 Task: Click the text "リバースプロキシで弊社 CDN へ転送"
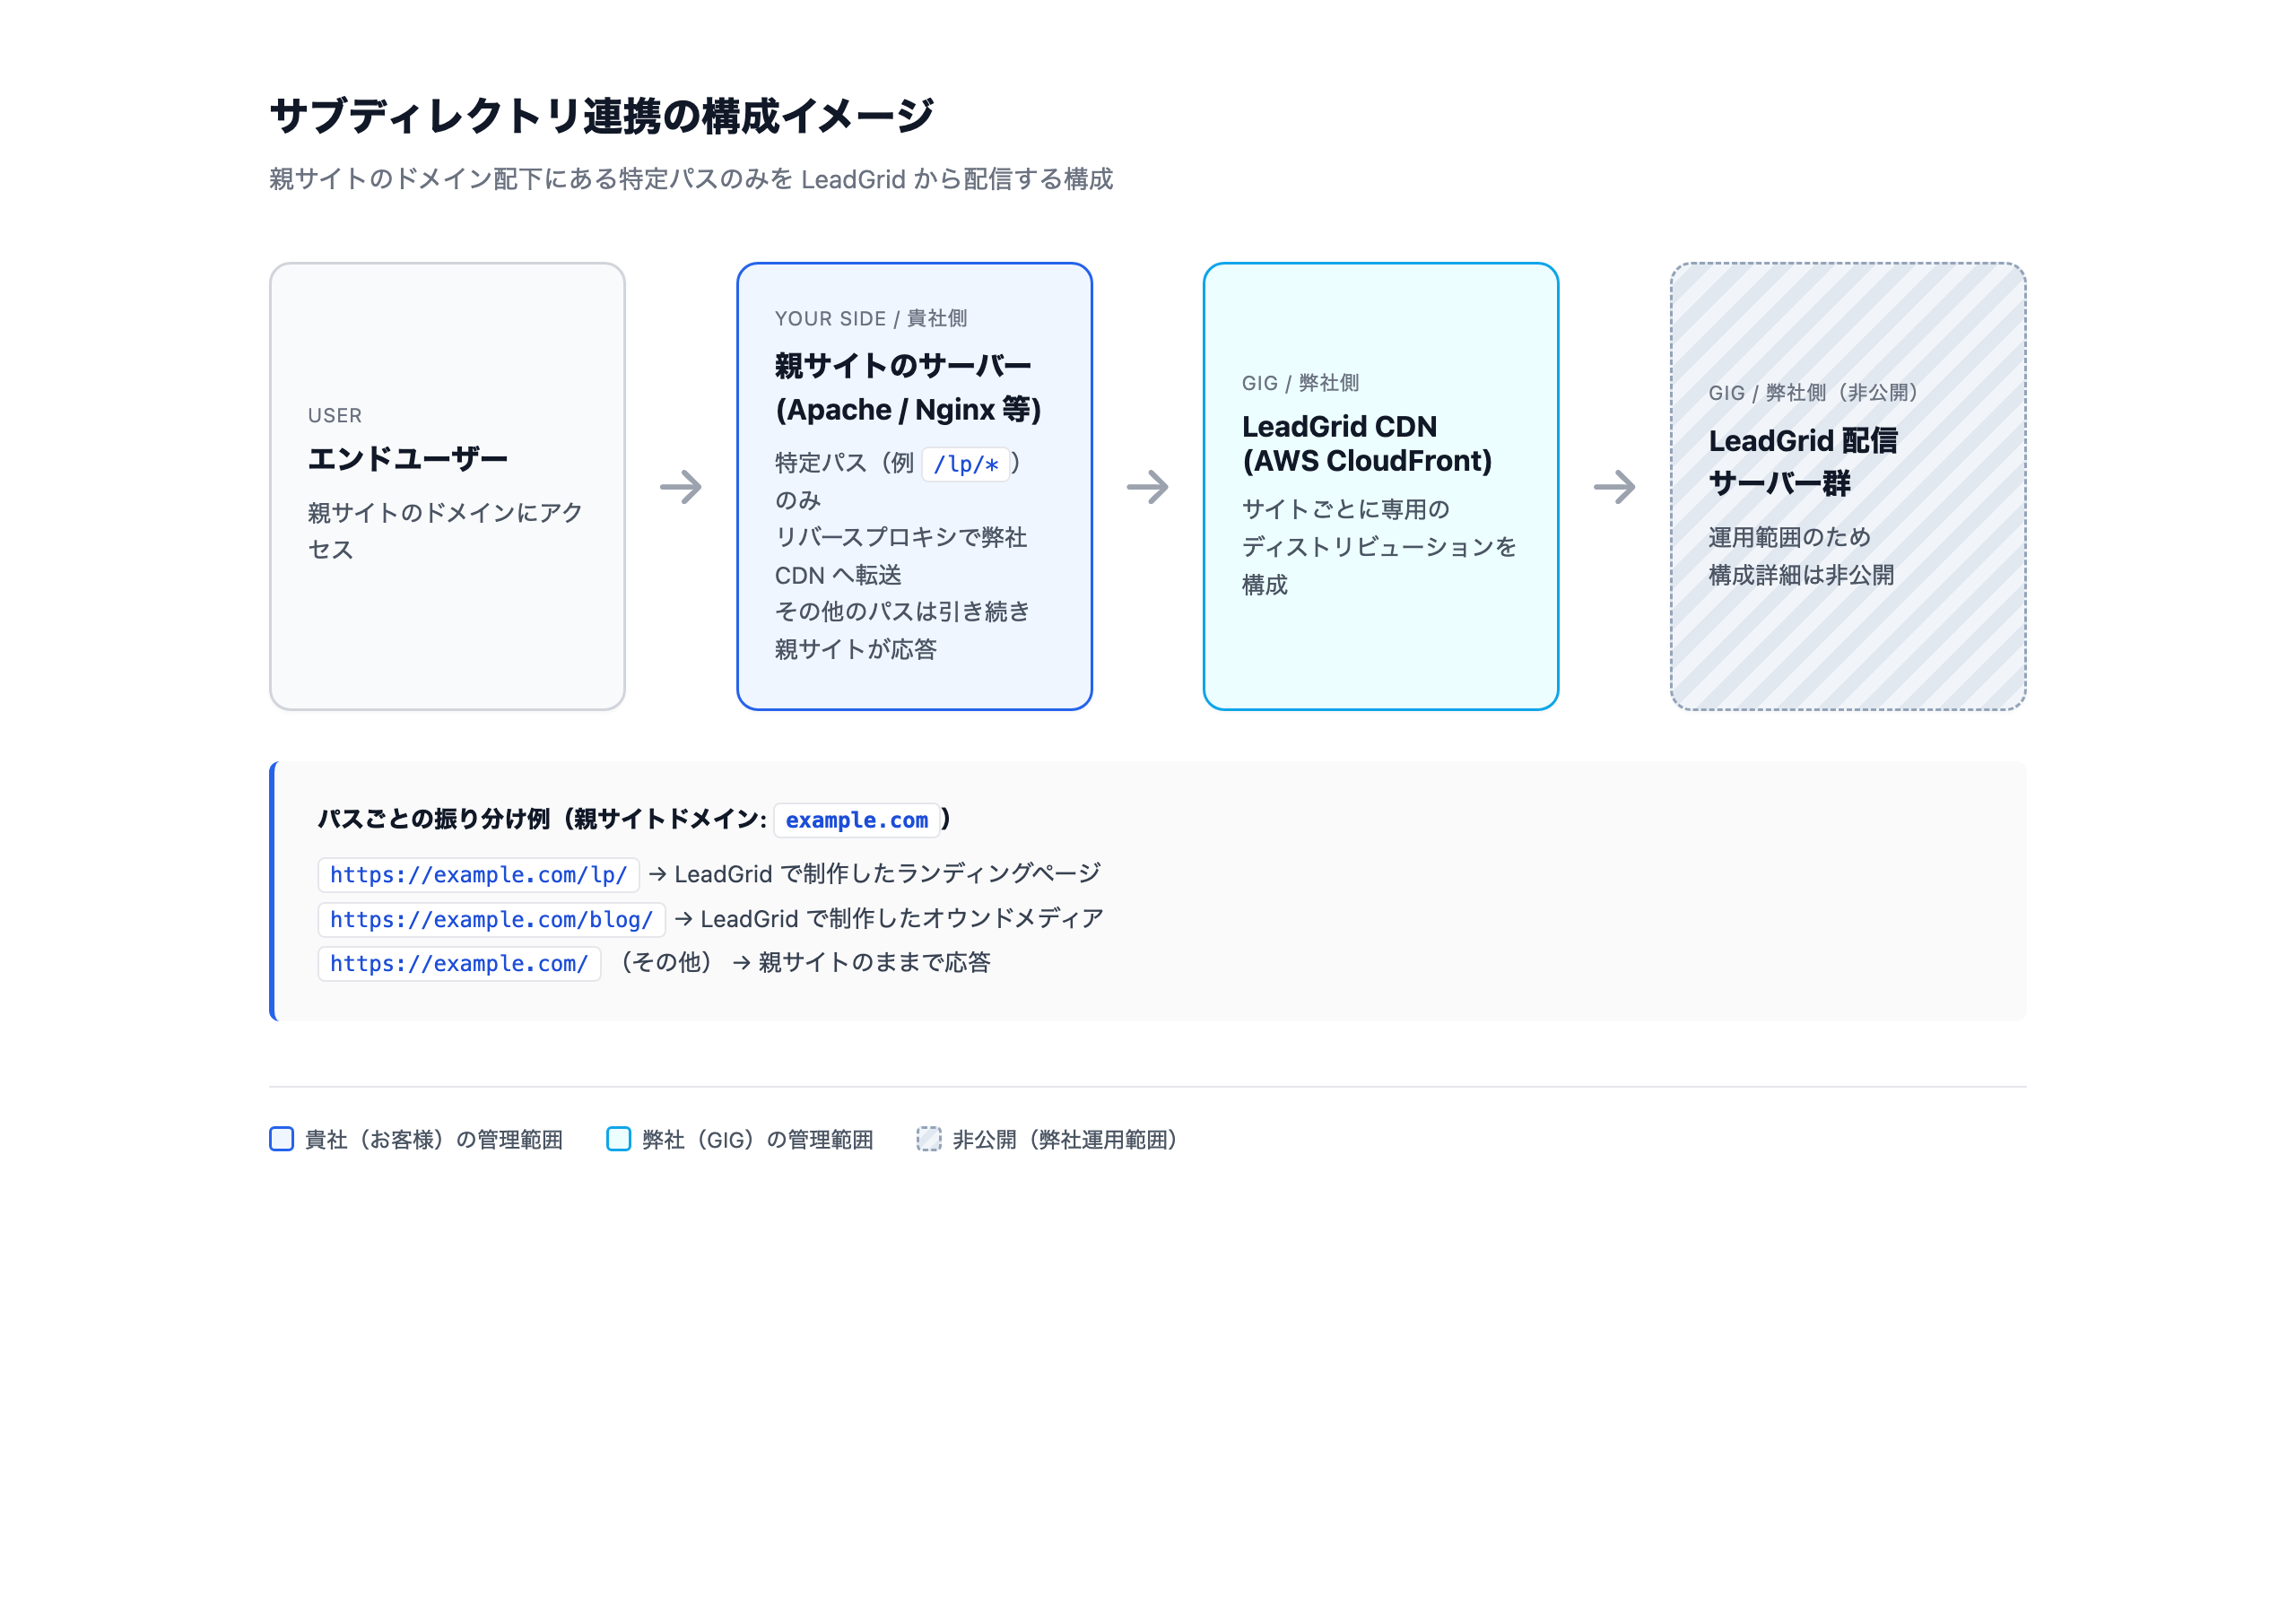[901, 556]
